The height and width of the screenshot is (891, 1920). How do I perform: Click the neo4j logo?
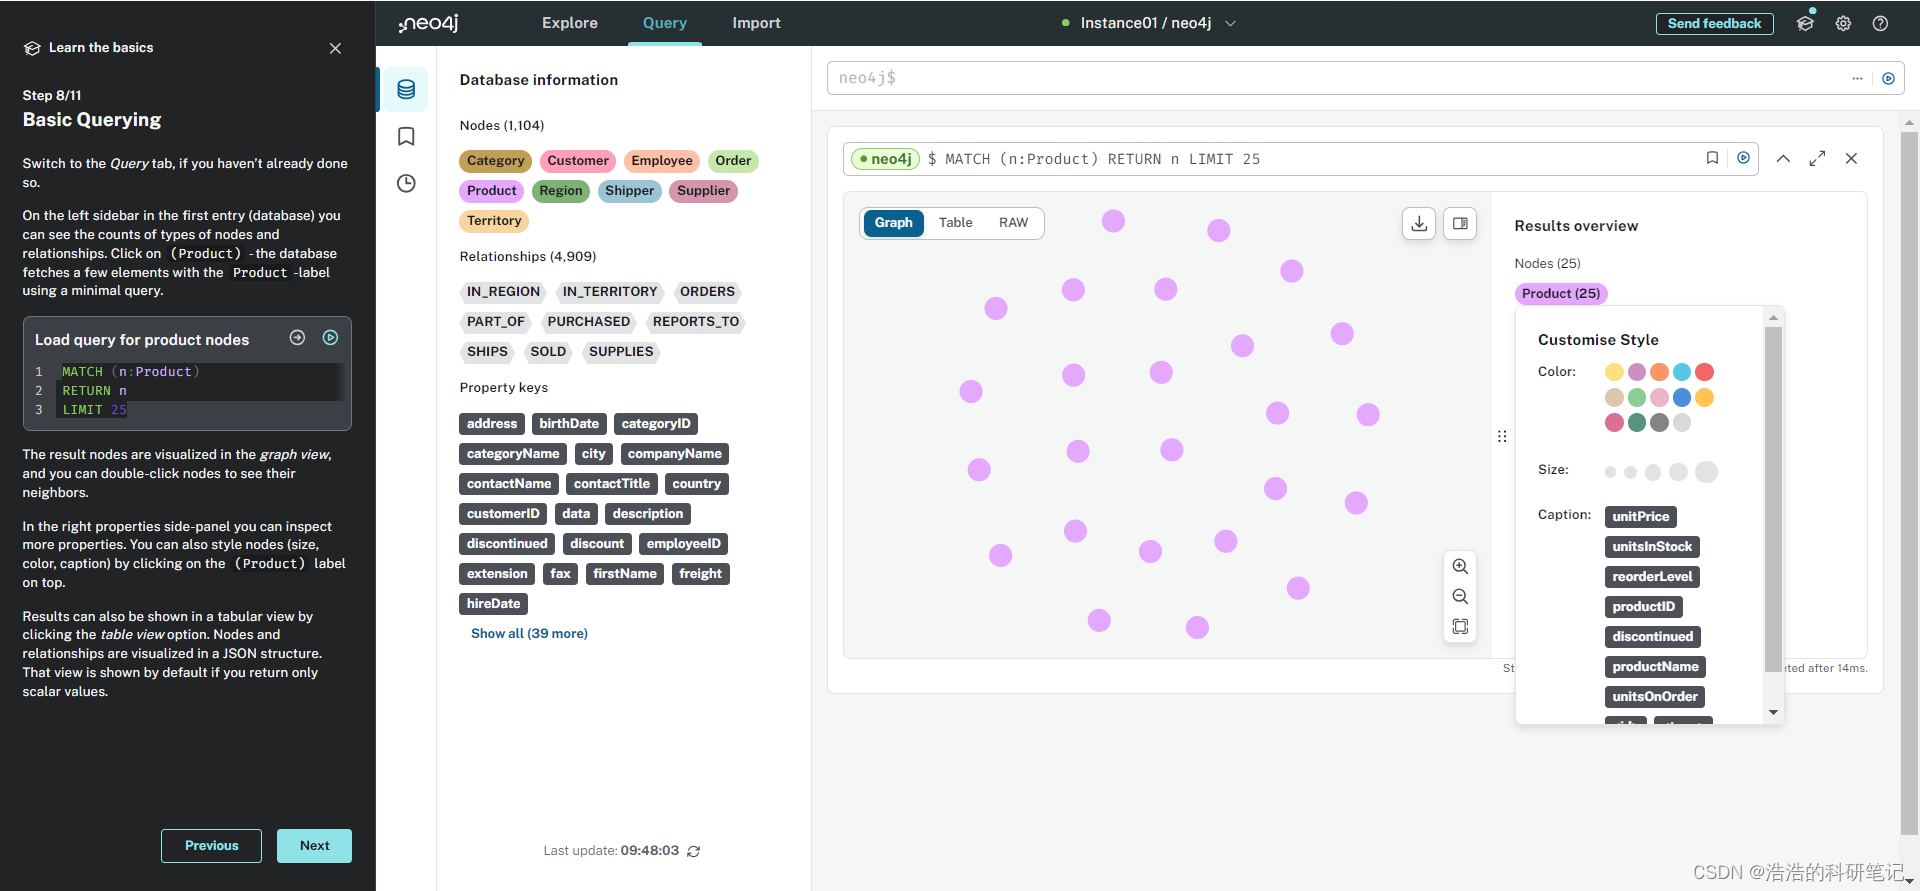(429, 23)
